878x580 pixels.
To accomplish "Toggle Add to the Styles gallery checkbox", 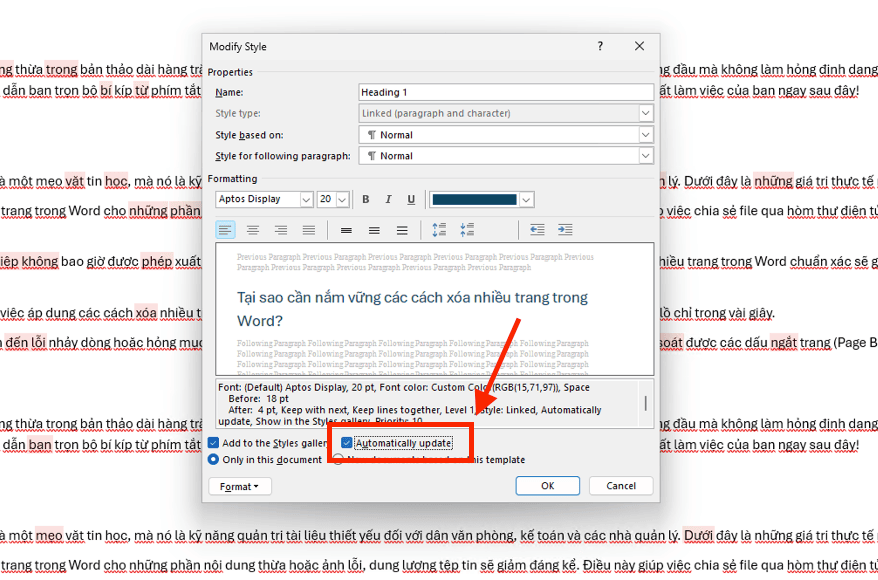I will (x=213, y=443).
